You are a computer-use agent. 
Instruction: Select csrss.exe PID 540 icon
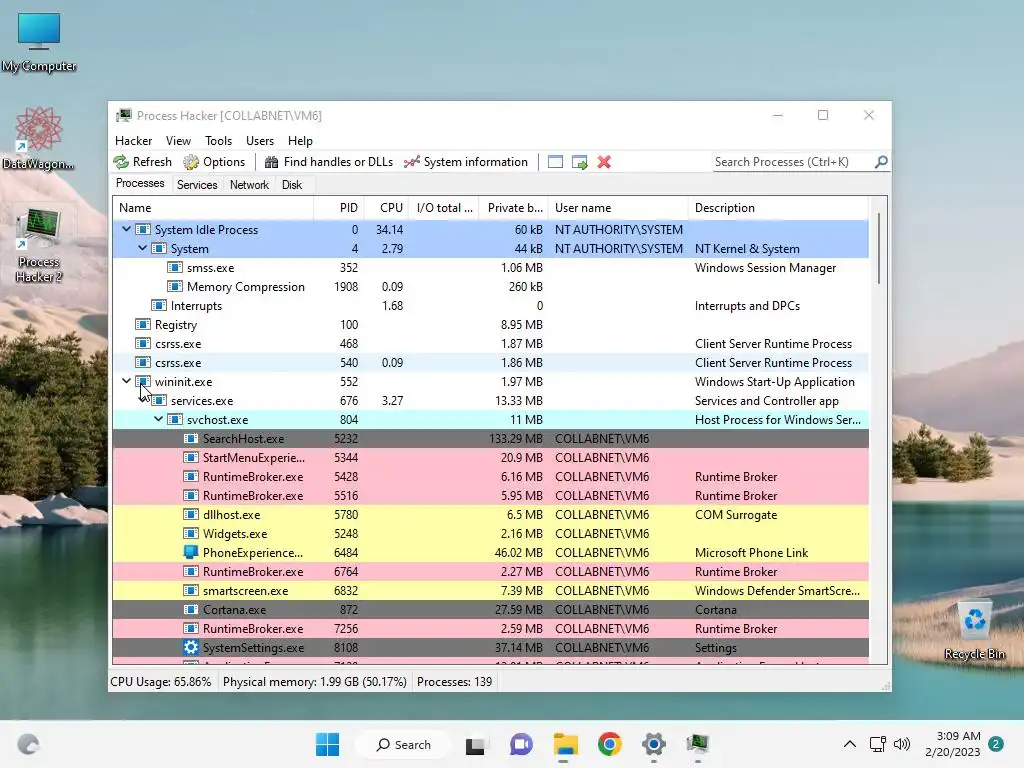pyautogui.click(x=142, y=362)
